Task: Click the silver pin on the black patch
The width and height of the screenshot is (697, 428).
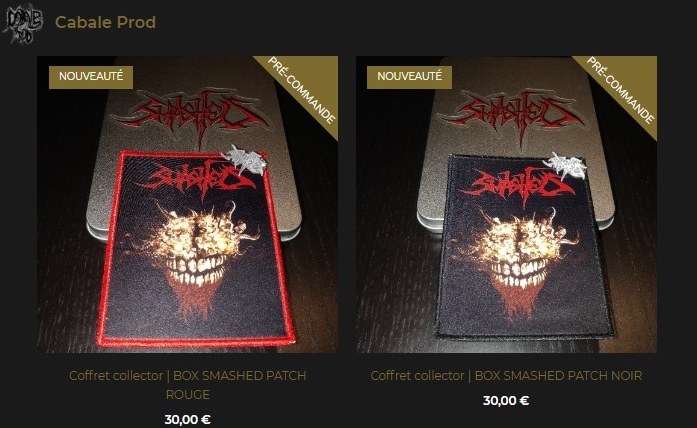Action: pos(565,166)
